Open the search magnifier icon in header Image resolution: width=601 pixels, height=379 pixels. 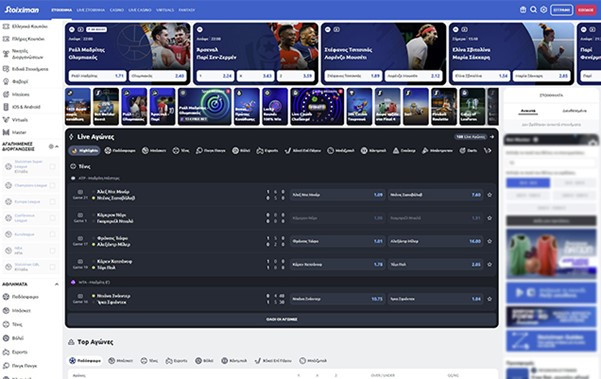pos(533,10)
